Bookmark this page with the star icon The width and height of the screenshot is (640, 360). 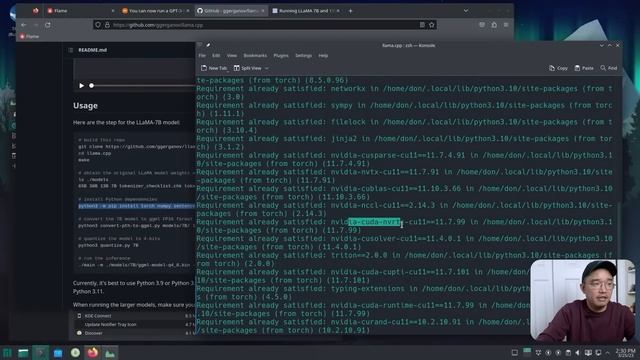431,25
